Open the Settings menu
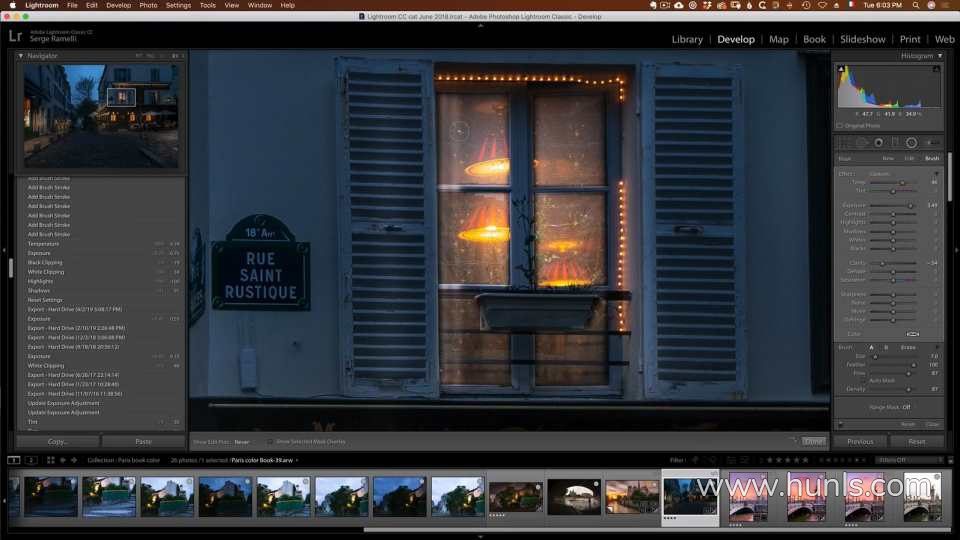This screenshot has width=960, height=540. (x=178, y=5)
